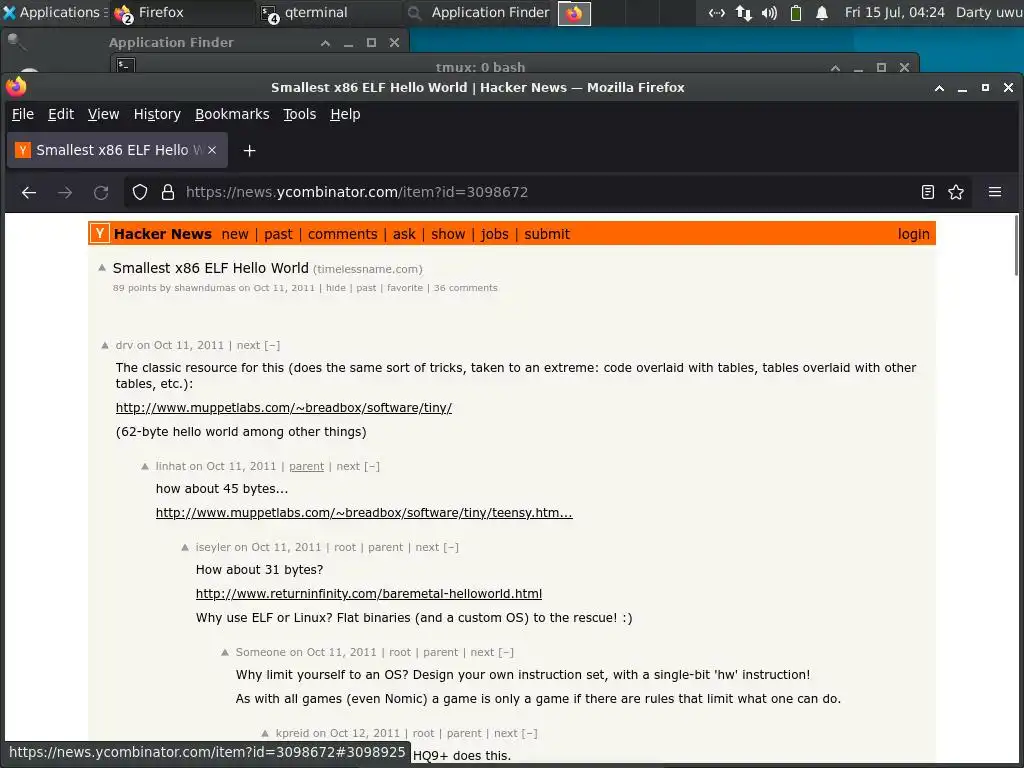Click the Firefox forward arrow
The image size is (1024, 768).
pos(65,192)
